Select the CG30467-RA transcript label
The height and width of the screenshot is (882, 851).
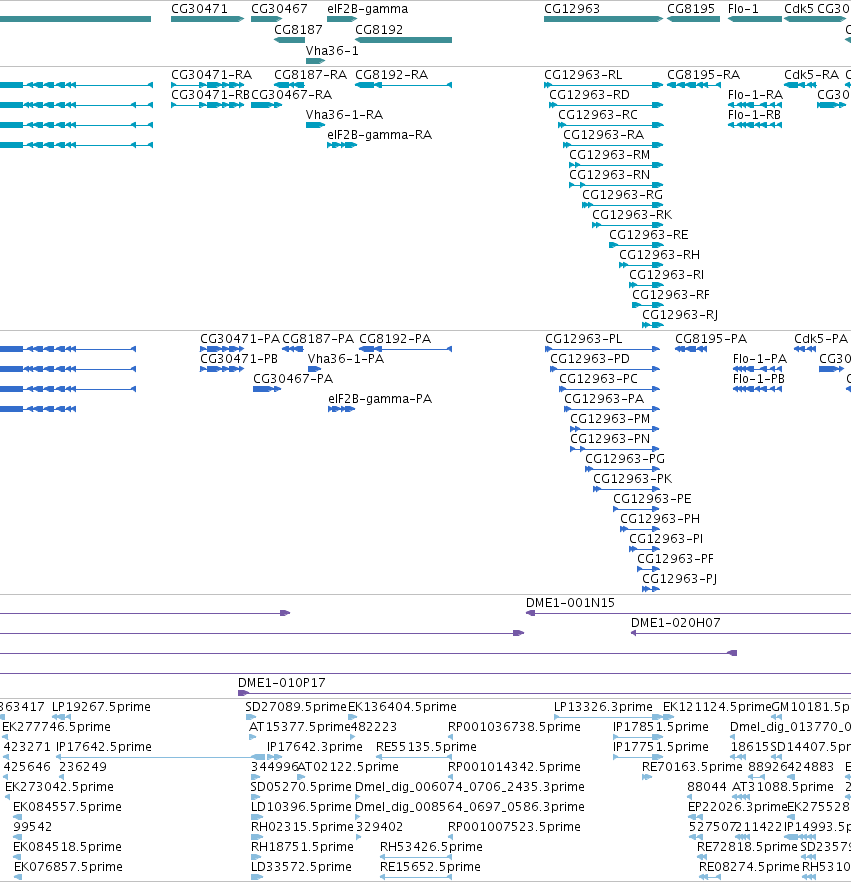[291, 95]
